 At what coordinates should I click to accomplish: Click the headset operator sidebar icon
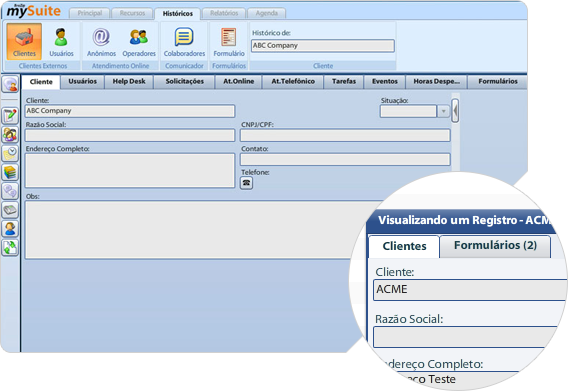click(10, 229)
